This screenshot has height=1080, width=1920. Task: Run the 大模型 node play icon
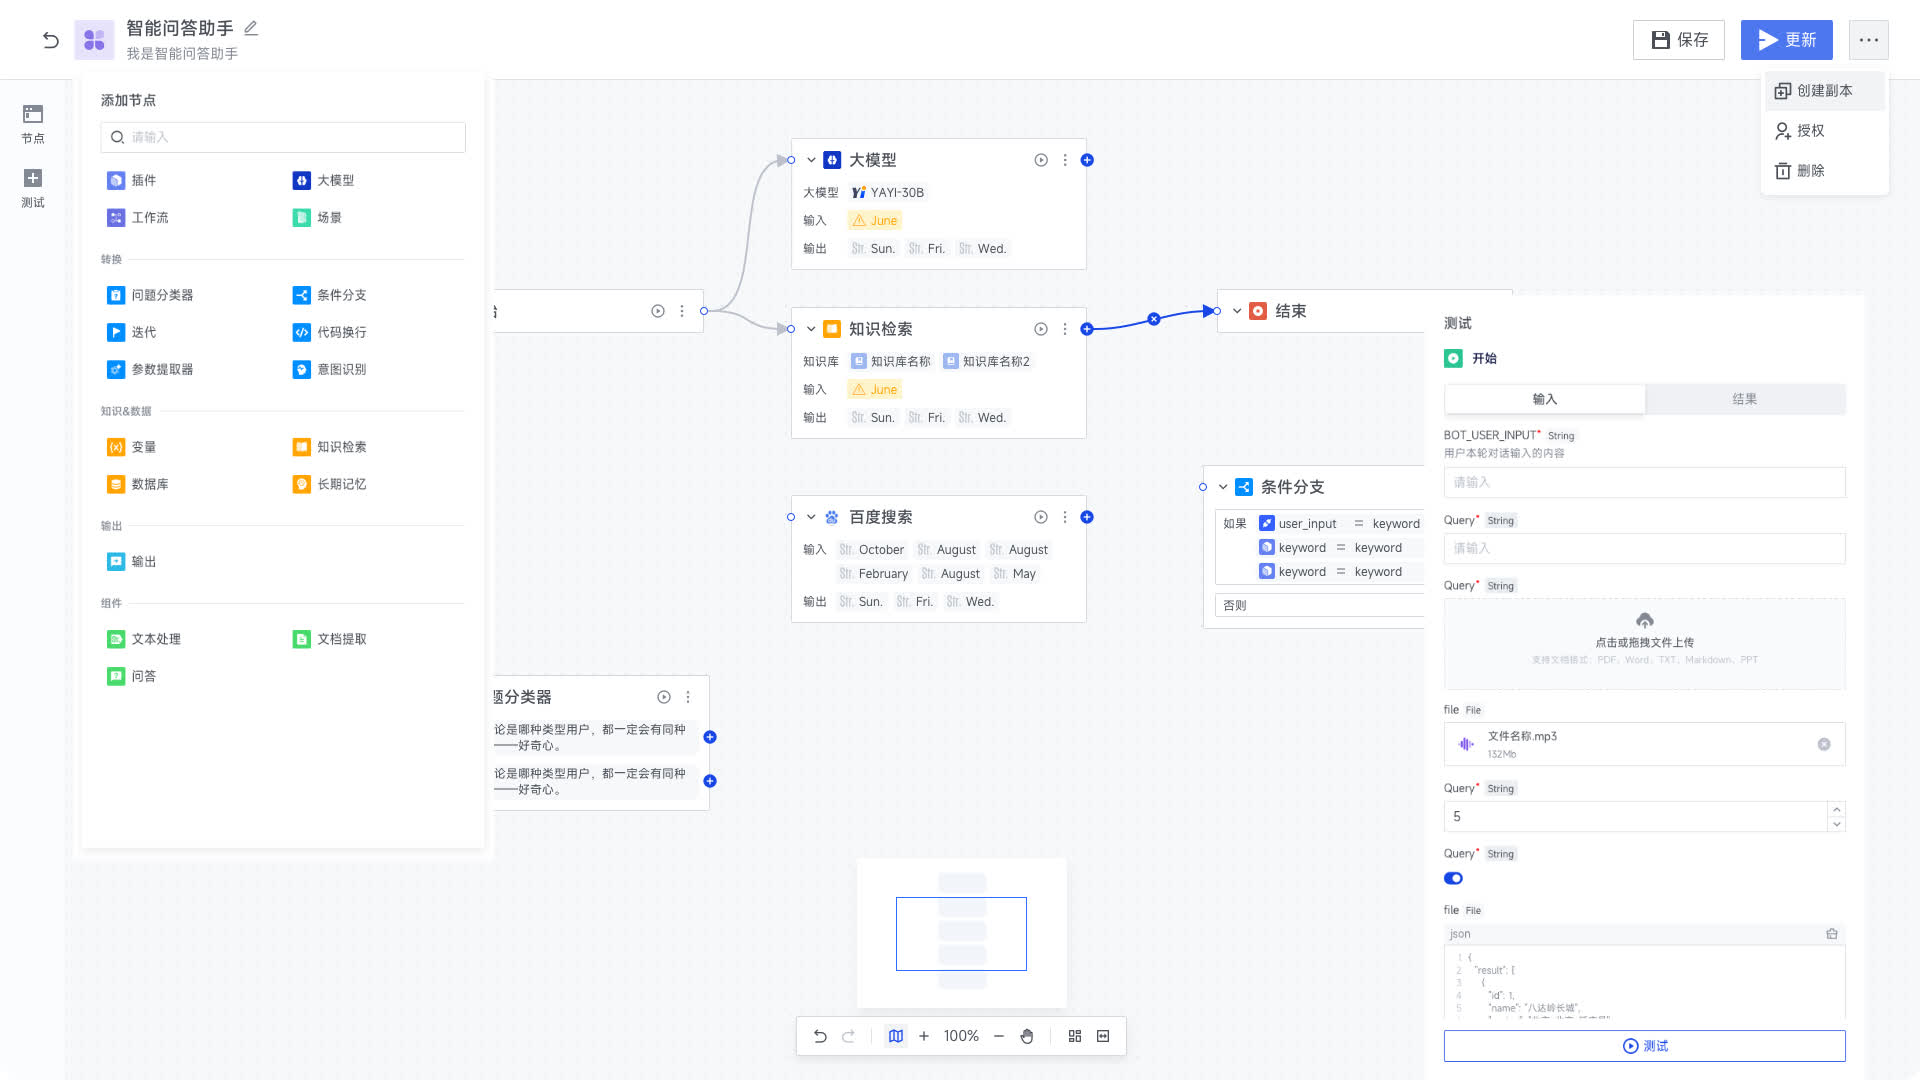[x=1041, y=160]
